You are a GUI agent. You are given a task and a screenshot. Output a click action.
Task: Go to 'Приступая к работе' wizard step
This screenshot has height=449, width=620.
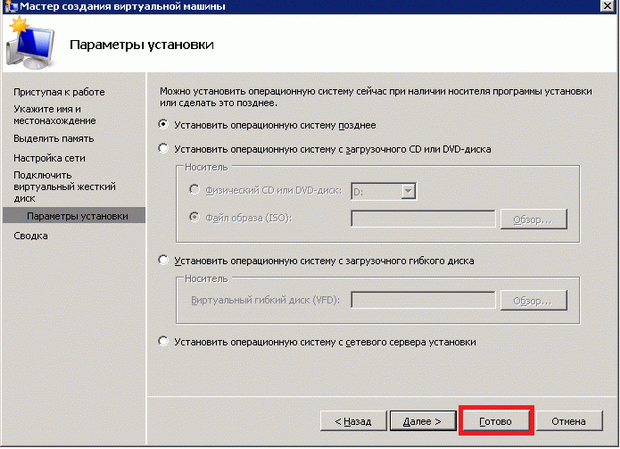(x=59, y=92)
